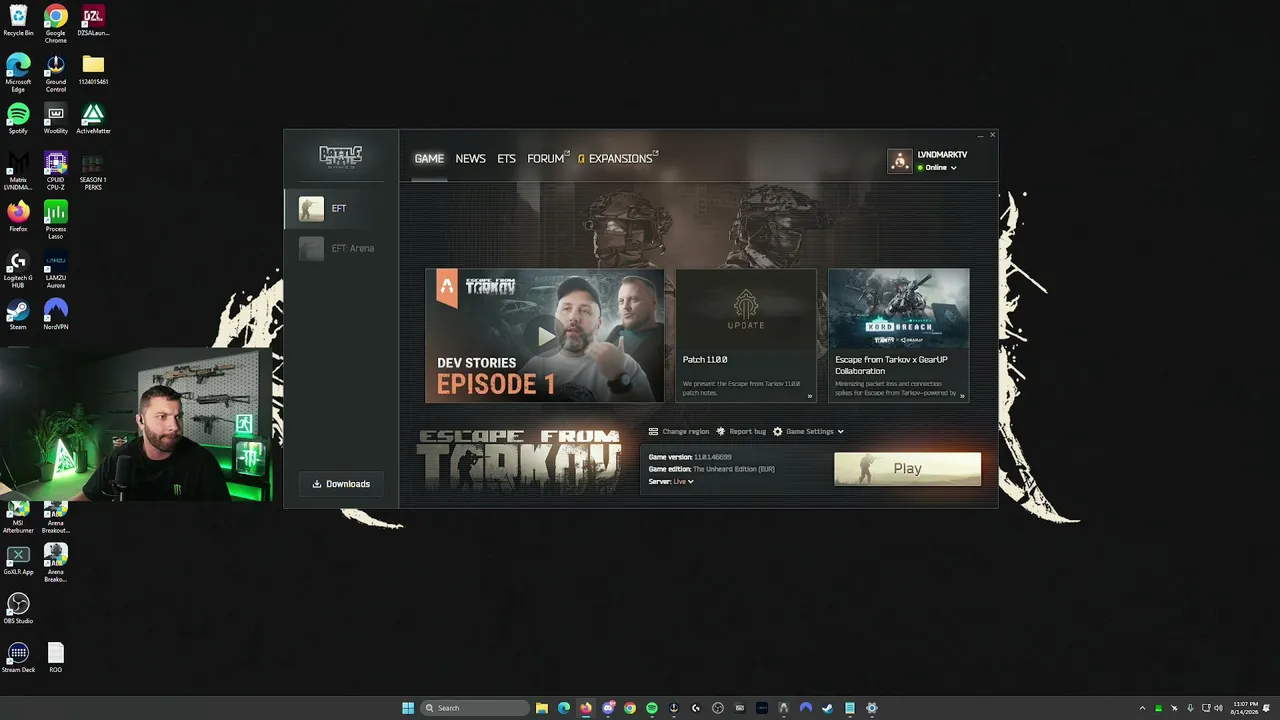
Task: Open the Patch 11.0.0 news card
Action: click(746, 336)
